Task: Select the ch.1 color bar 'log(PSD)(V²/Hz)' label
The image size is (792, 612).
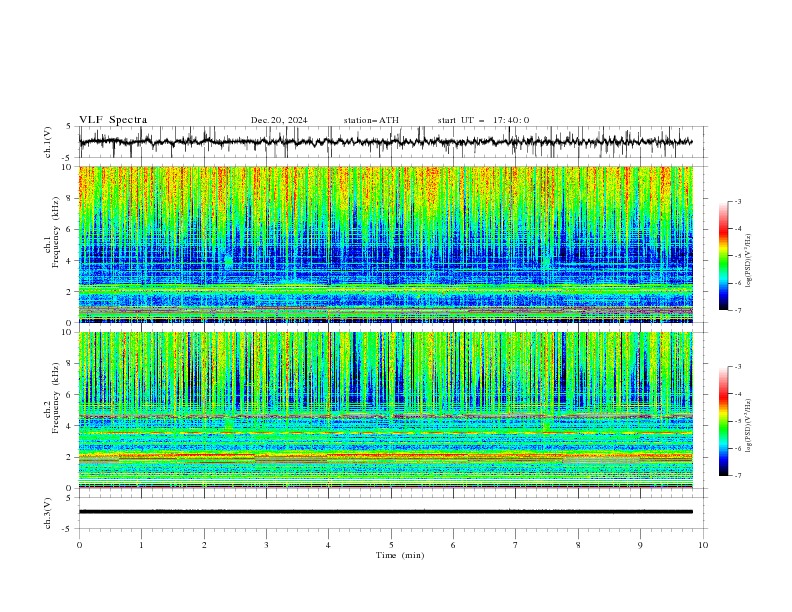Action: [748, 261]
